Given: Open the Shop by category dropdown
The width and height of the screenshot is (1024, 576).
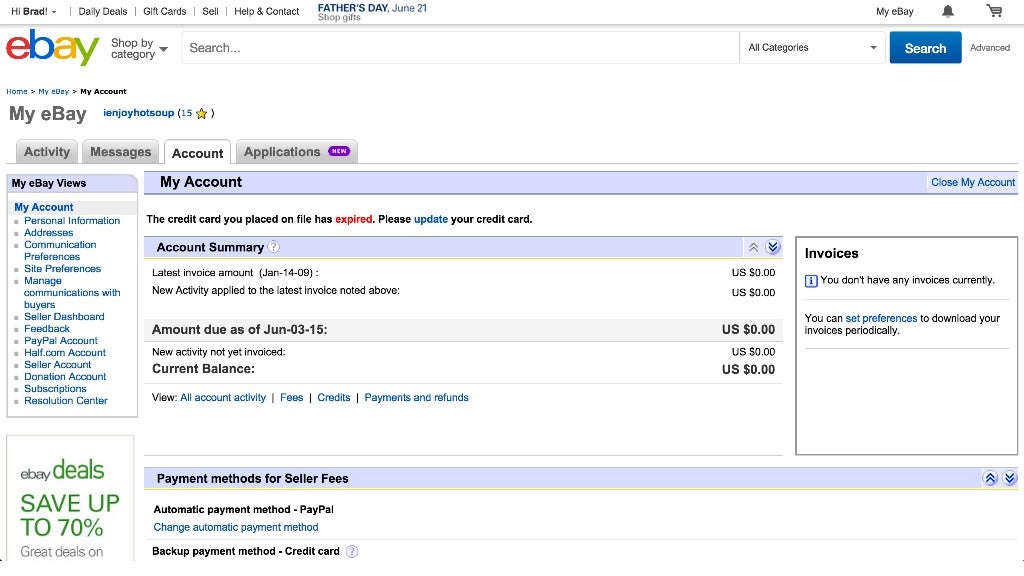Looking at the screenshot, I should pyautogui.click(x=139, y=48).
